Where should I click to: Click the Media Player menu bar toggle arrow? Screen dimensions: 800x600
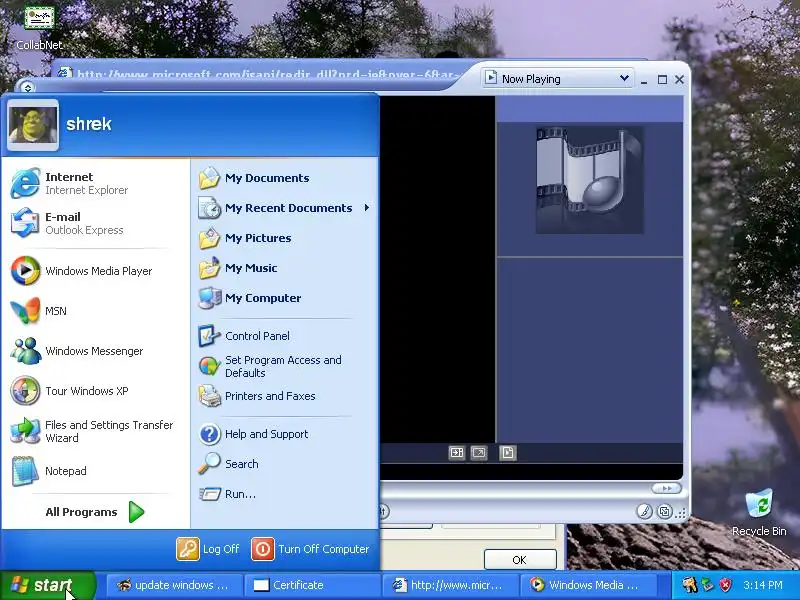click(x=28, y=87)
